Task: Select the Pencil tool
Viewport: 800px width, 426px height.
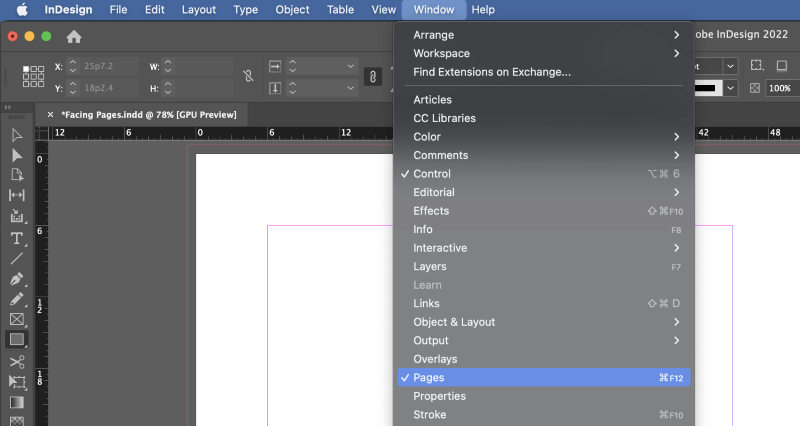Action: click(x=16, y=299)
